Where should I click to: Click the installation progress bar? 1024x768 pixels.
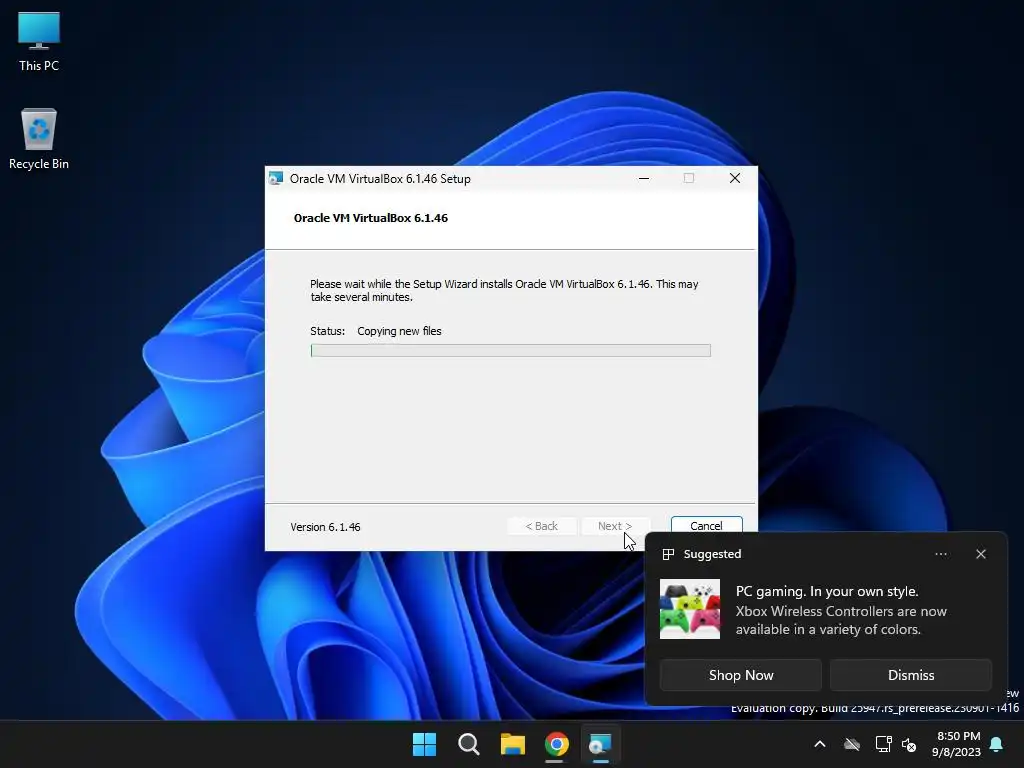(511, 351)
